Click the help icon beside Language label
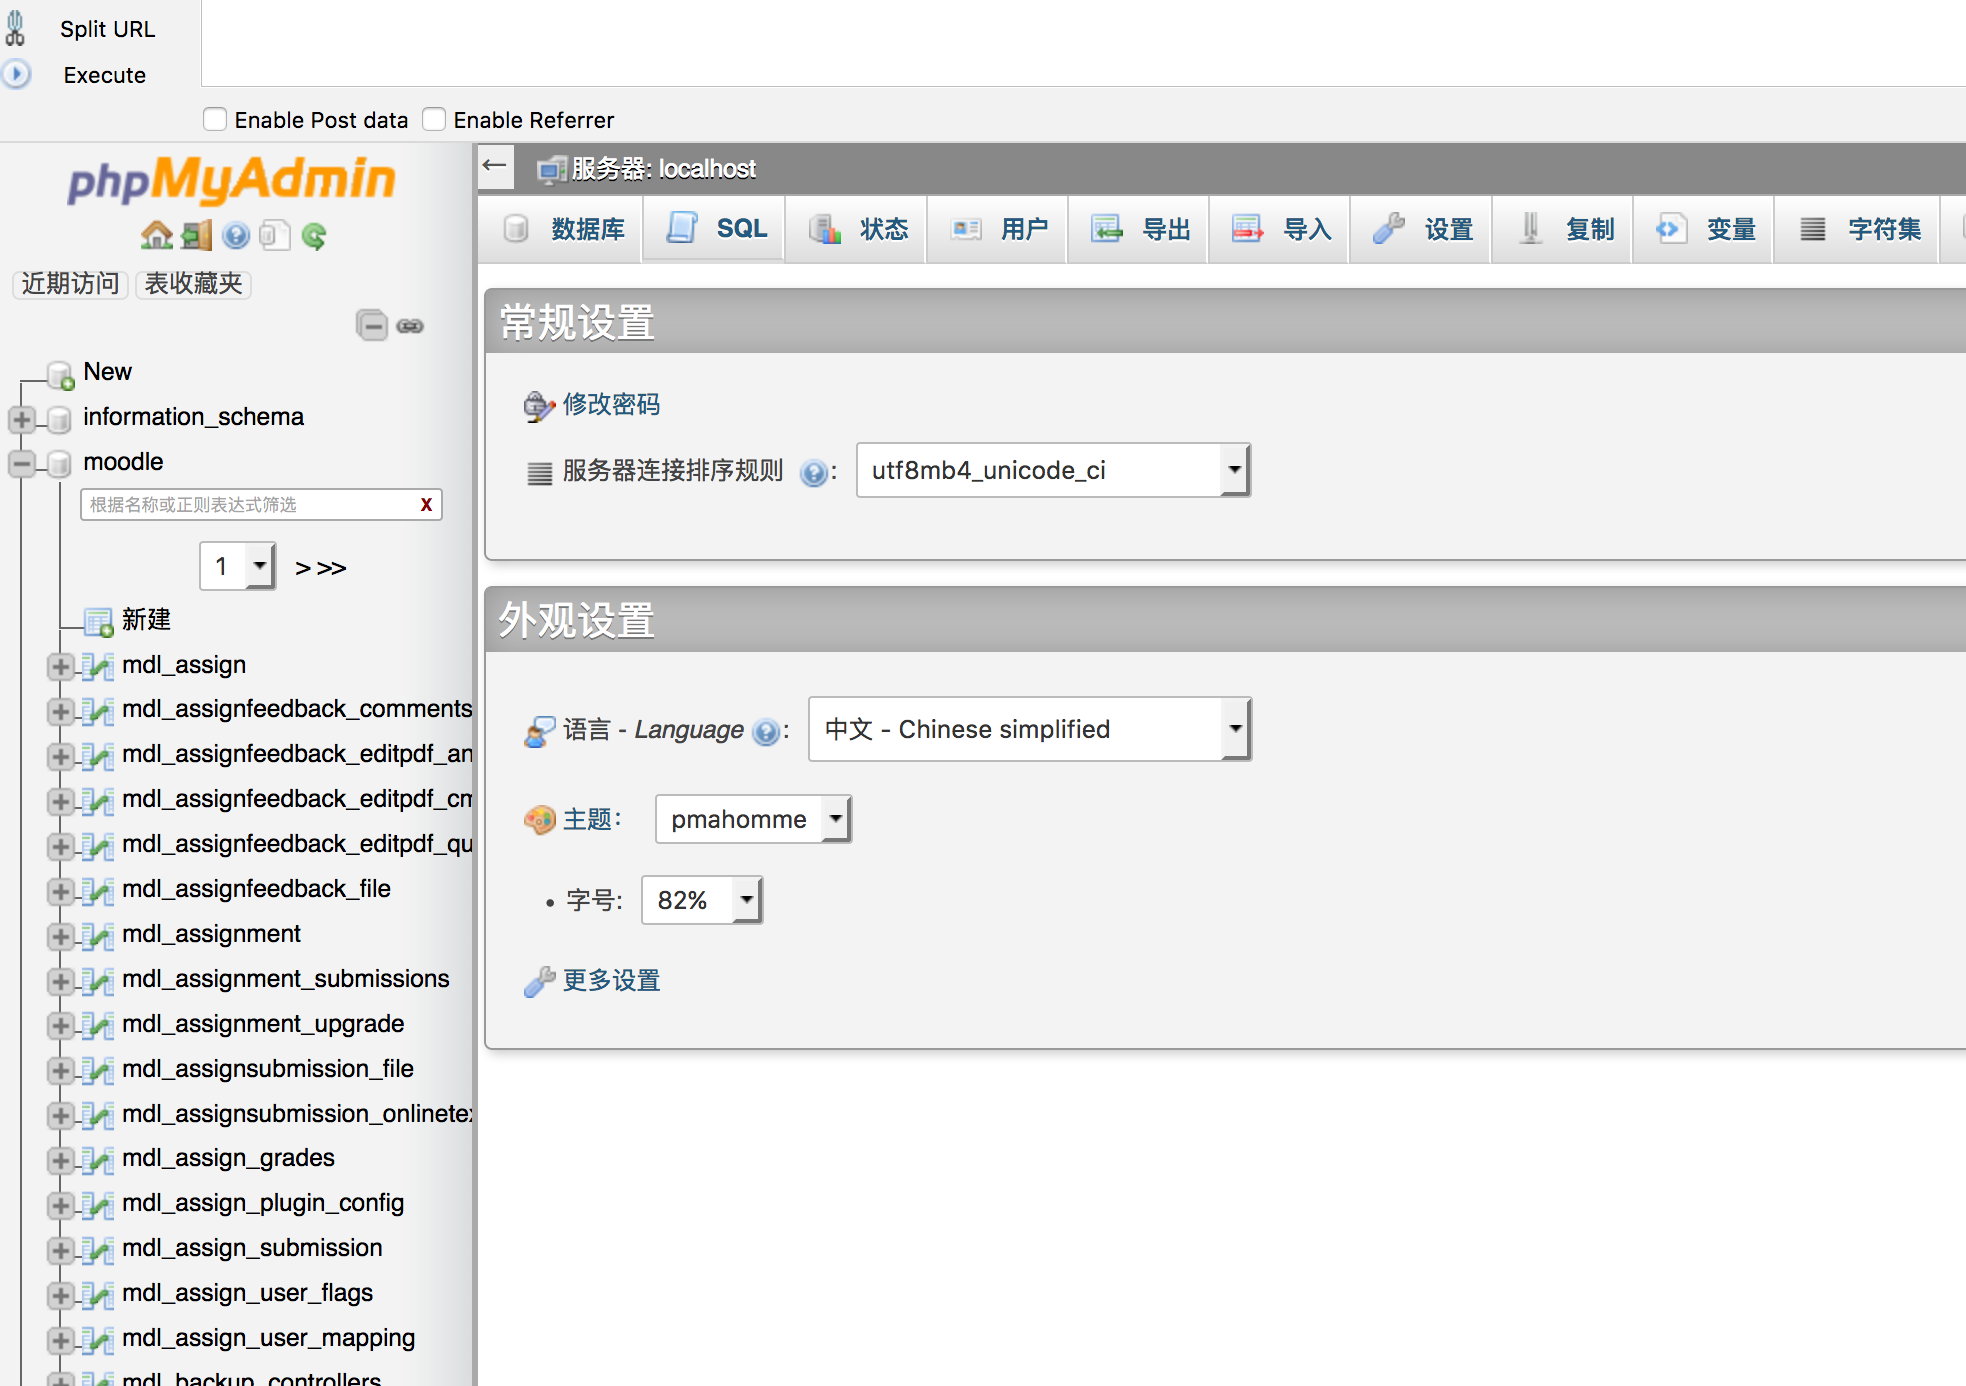 (766, 732)
